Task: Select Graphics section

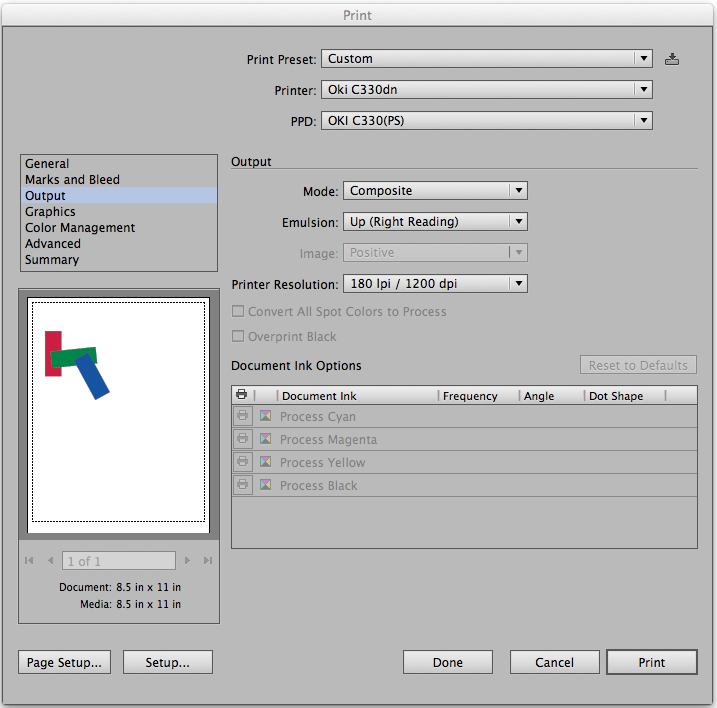Action: (119, 212)
